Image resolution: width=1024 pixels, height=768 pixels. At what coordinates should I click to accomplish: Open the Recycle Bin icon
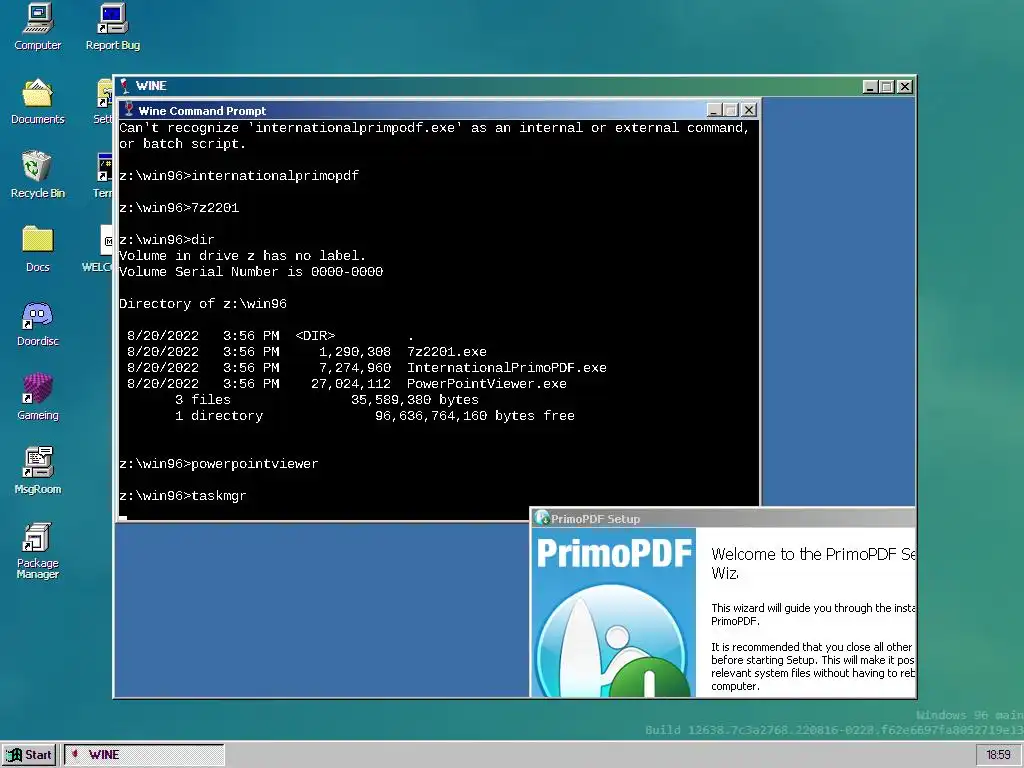[38, 175]
